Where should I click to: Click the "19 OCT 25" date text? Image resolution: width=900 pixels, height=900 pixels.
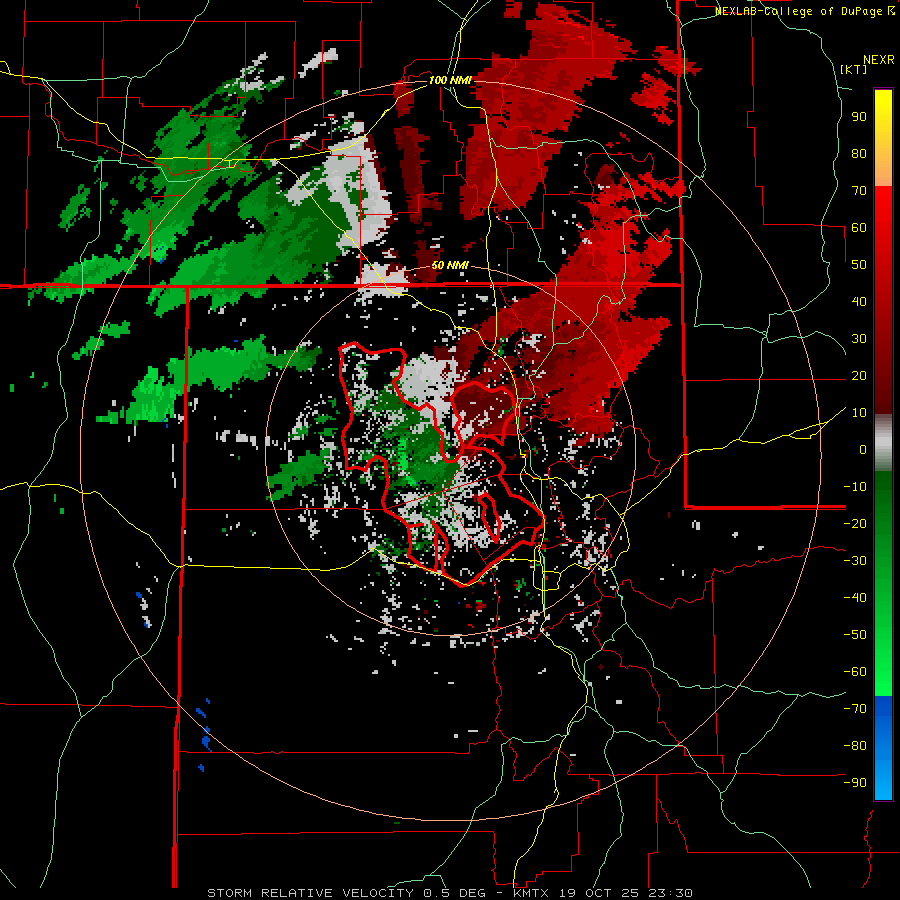598,893
